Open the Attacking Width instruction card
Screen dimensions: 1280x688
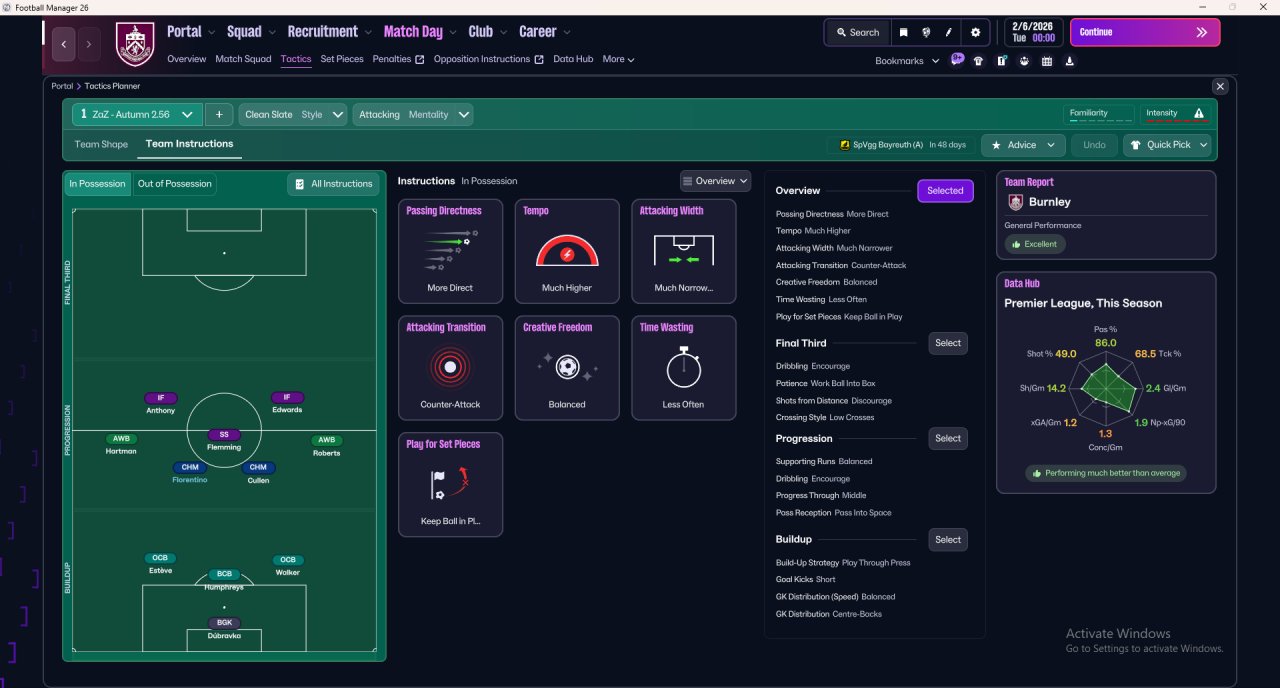tap(684, 251)
